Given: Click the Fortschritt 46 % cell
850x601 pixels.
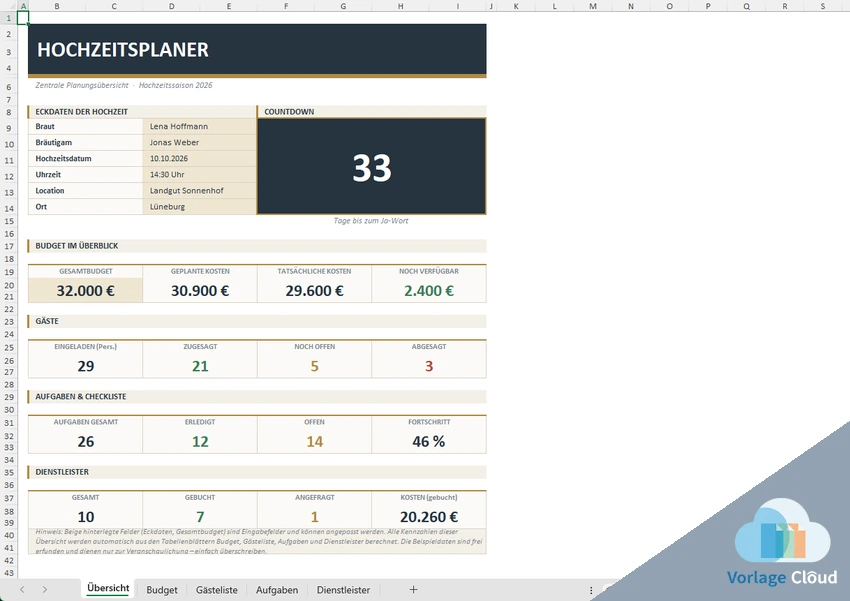Looking at the screenshot, I should [429, 441].
